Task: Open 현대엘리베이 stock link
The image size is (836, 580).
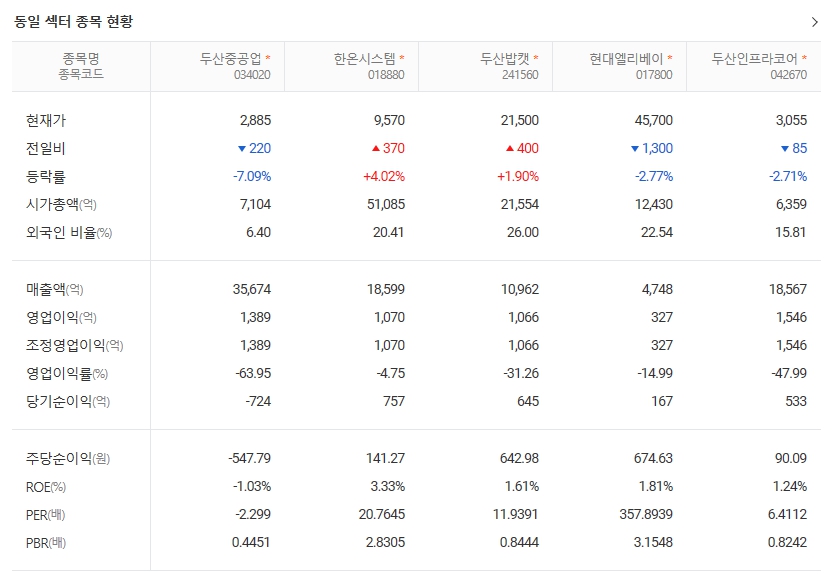Action: tap(626, 58)
